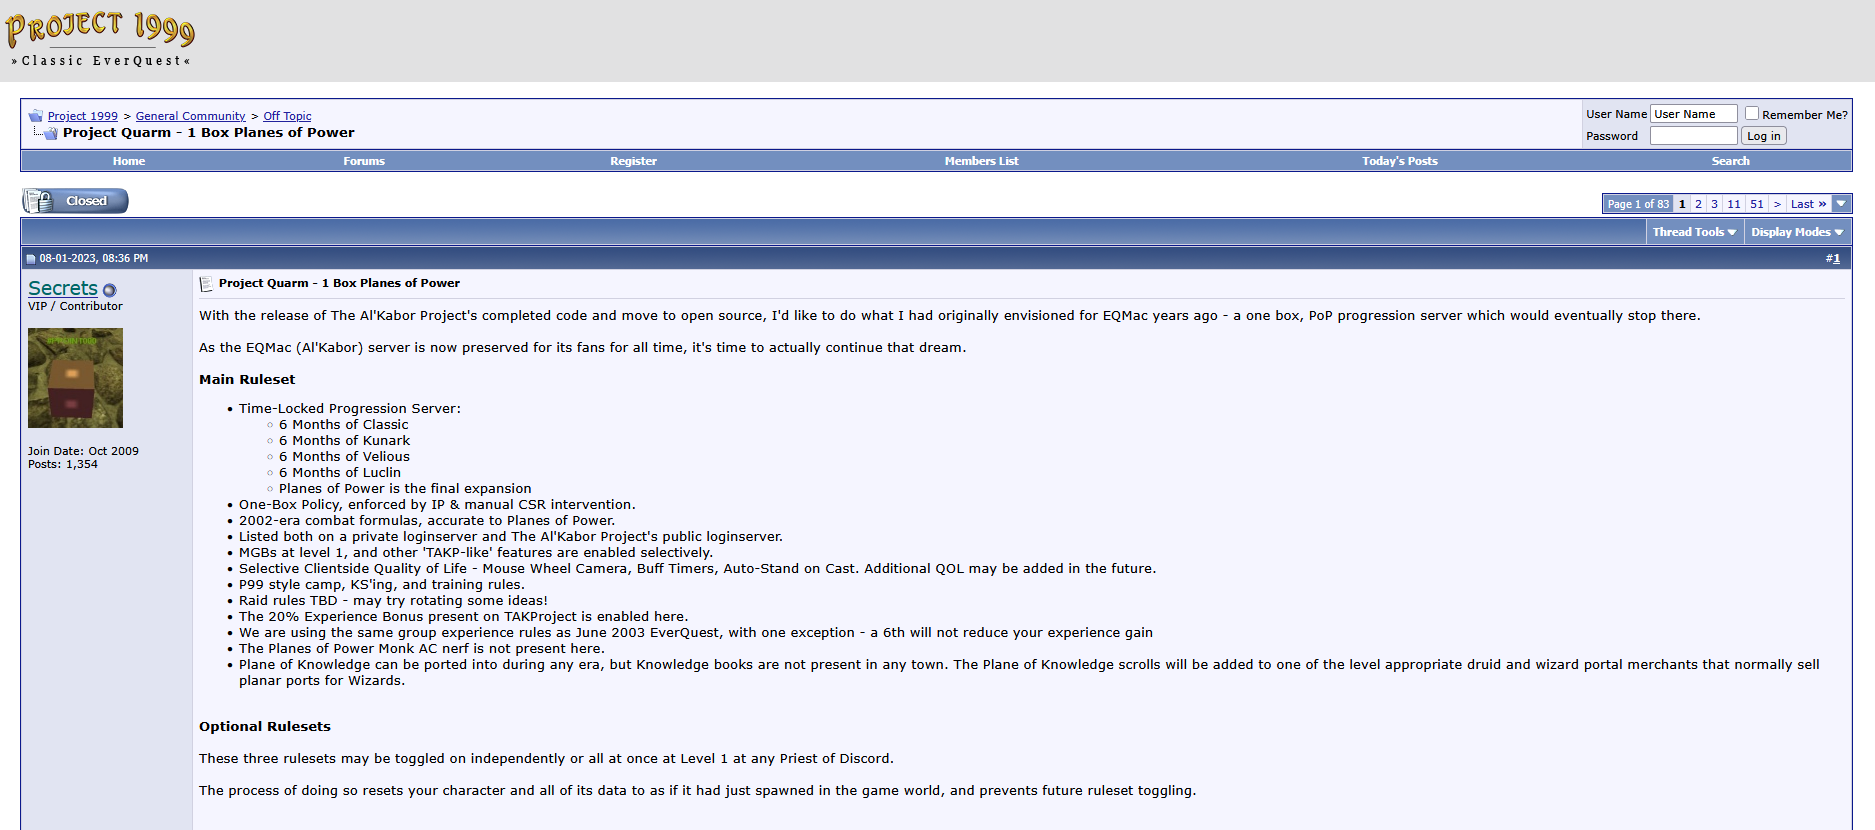Open the Forums navigation tab

364,161
